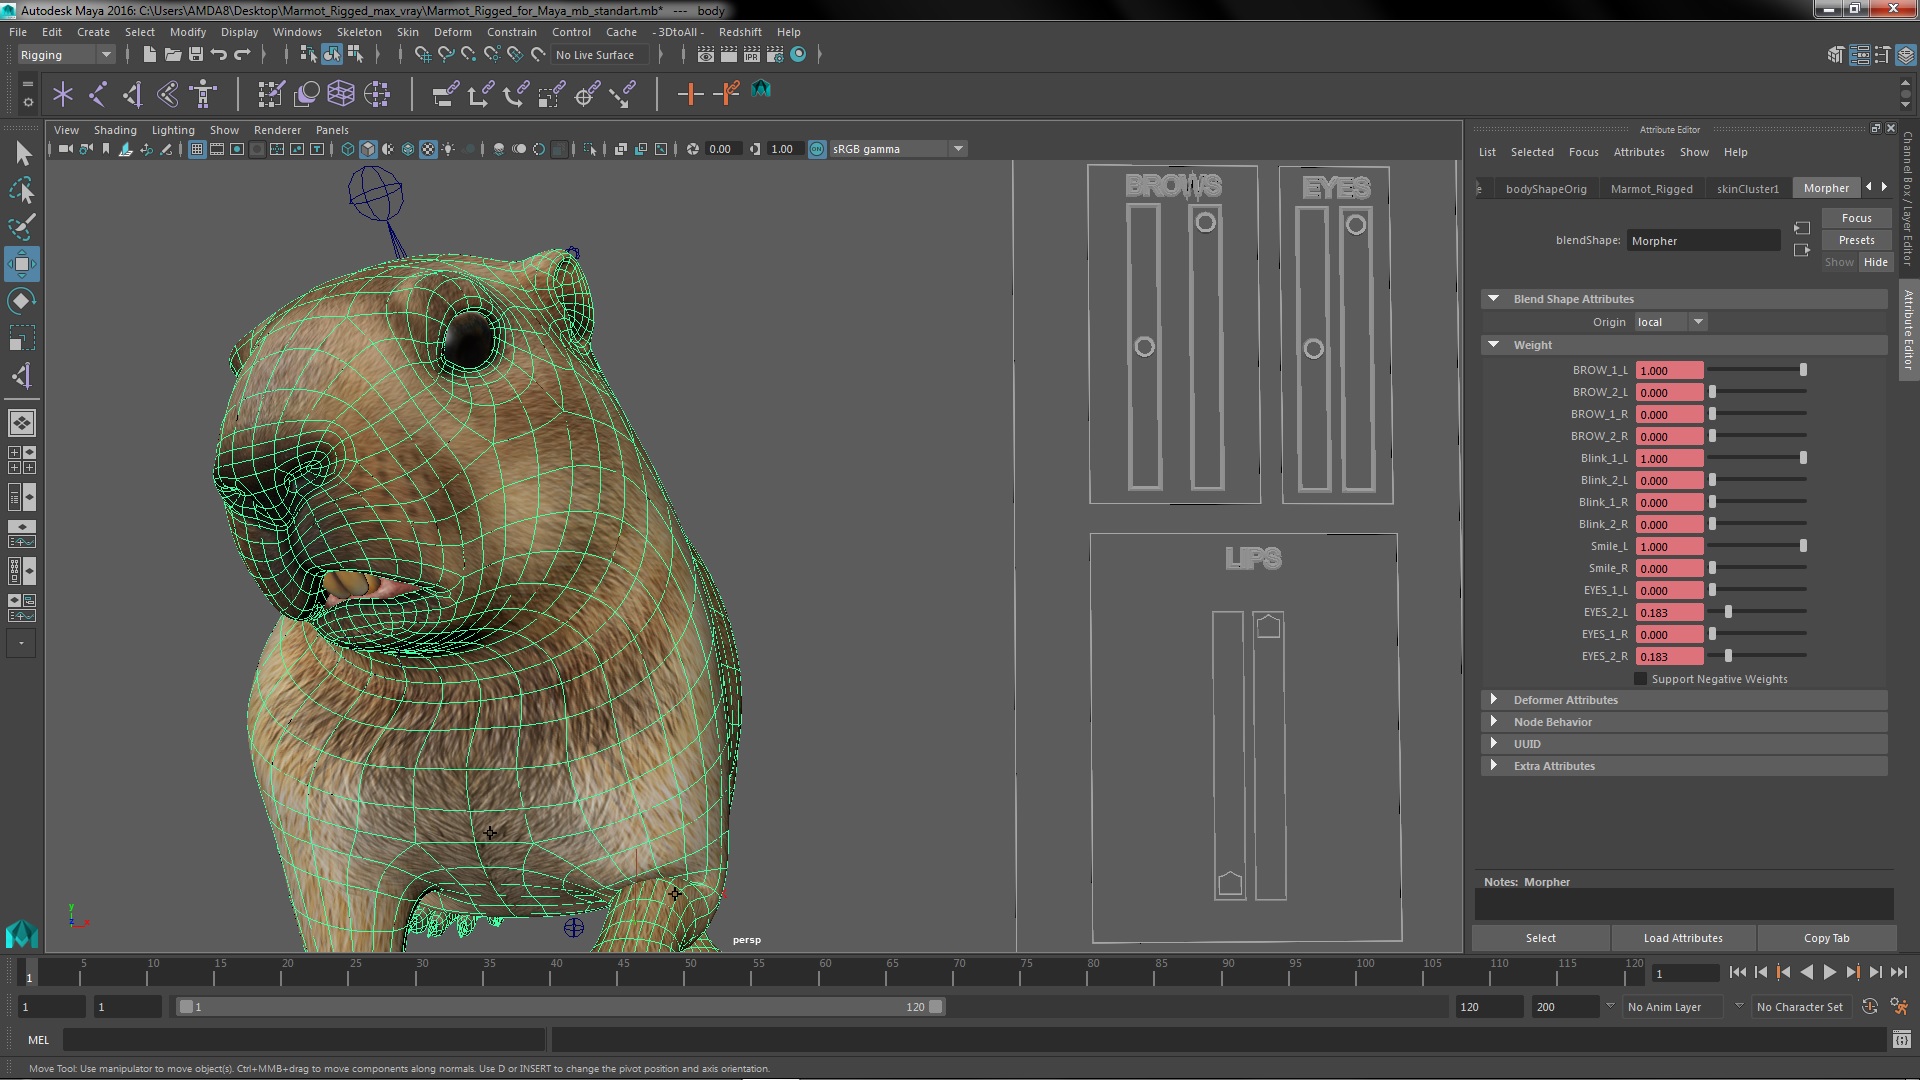Save the scene icon

196,55
